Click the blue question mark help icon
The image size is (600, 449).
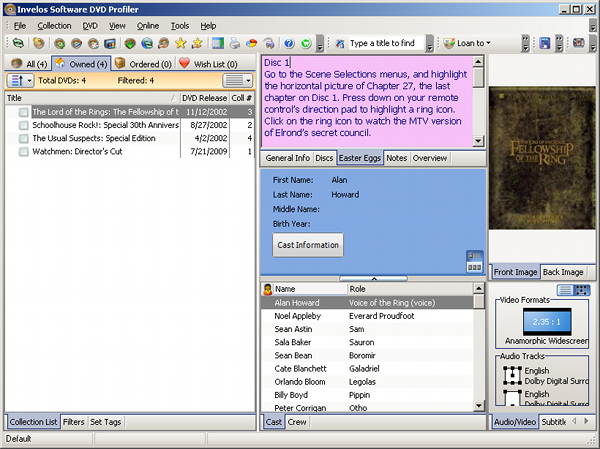pyautogui.click(x=289, y=43)
